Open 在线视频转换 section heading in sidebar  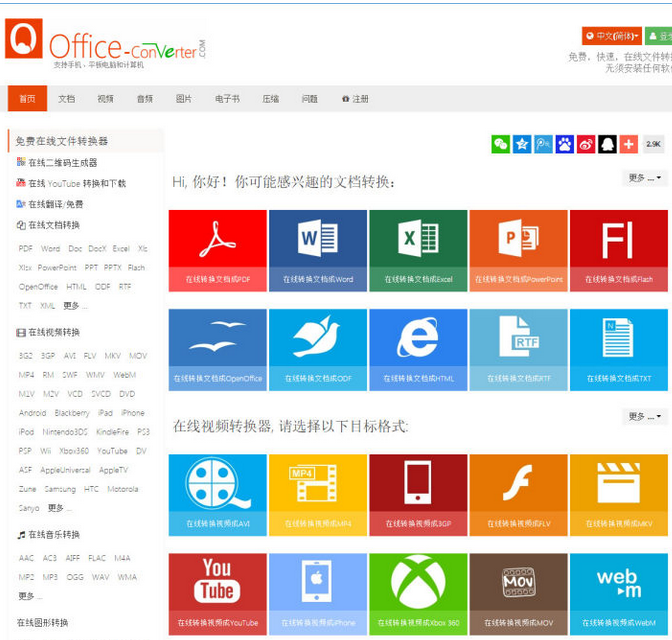[48, 332]
